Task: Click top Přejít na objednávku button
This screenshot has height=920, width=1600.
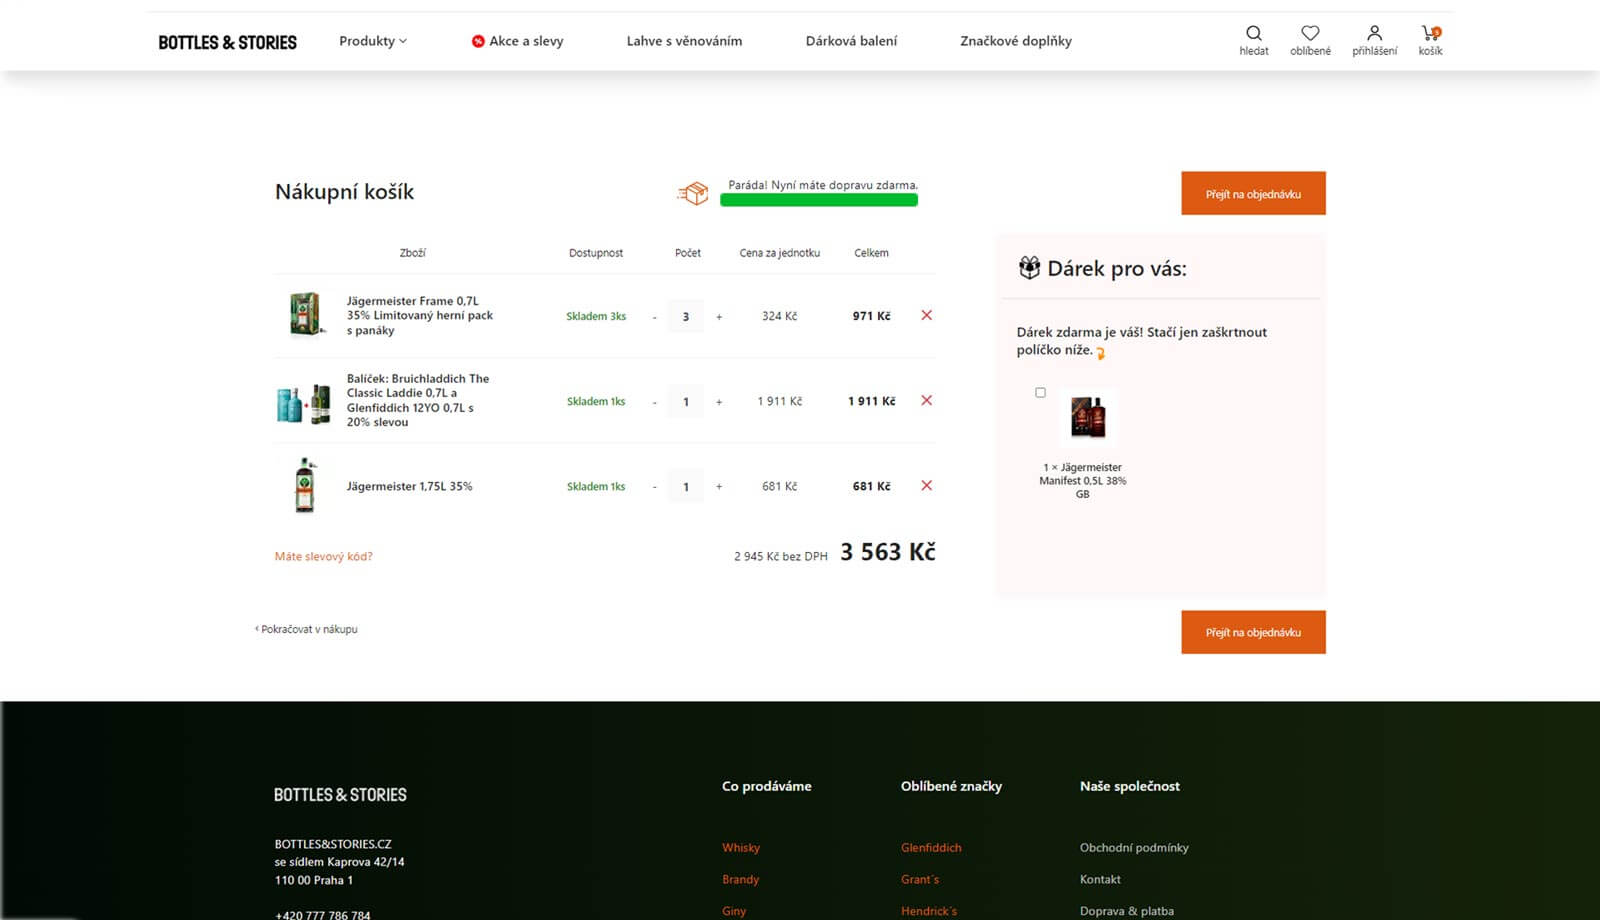Action: 1253,193
